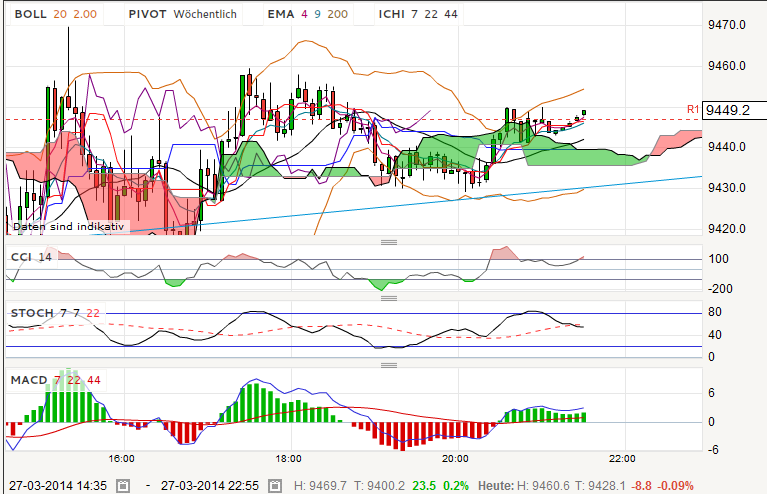Click the 9430.0 price axis label
The image size is (767, 494).
tap(727, 187)
